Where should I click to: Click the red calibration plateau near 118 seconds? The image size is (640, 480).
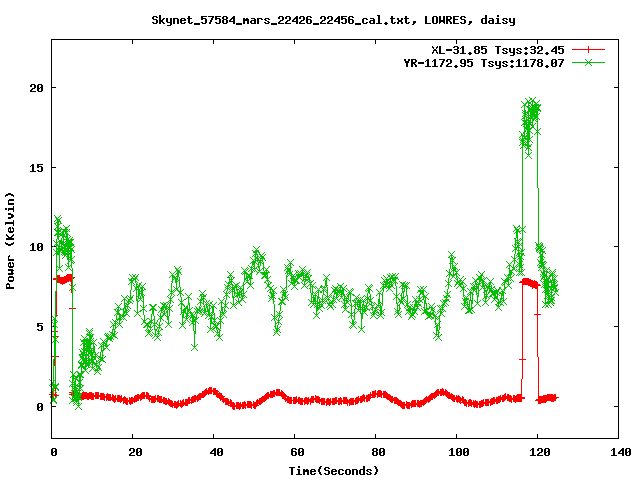click(530, 282)
